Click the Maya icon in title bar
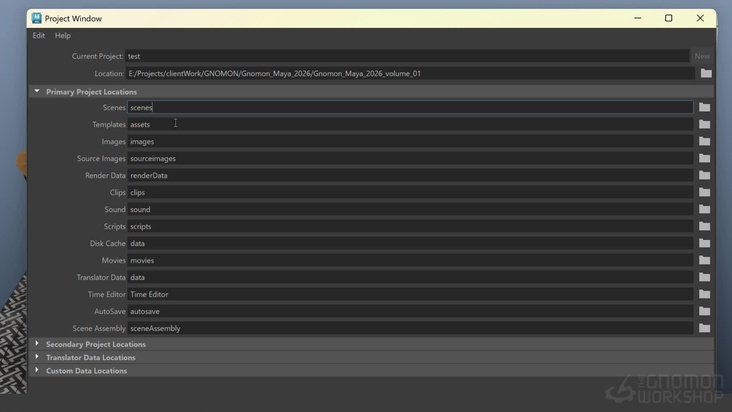 36,18
